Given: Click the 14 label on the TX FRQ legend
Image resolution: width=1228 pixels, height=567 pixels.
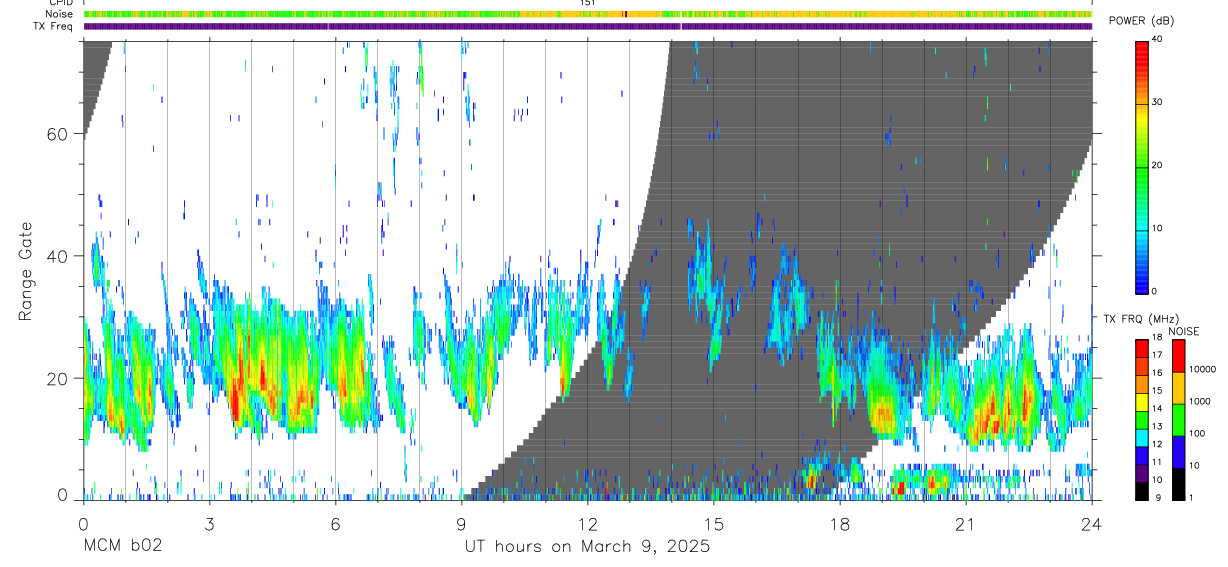Looking at the screenshot, I should click(x=1157, y=409).
